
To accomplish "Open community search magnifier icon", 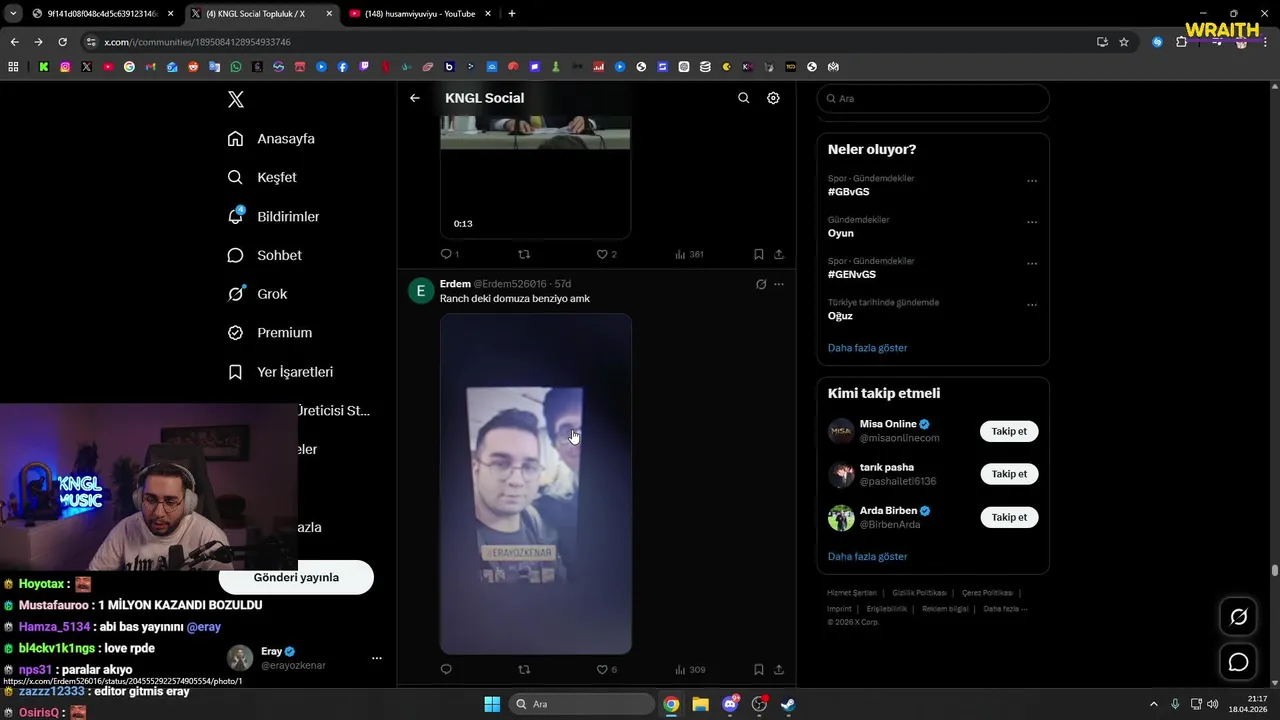I will 743,98.
